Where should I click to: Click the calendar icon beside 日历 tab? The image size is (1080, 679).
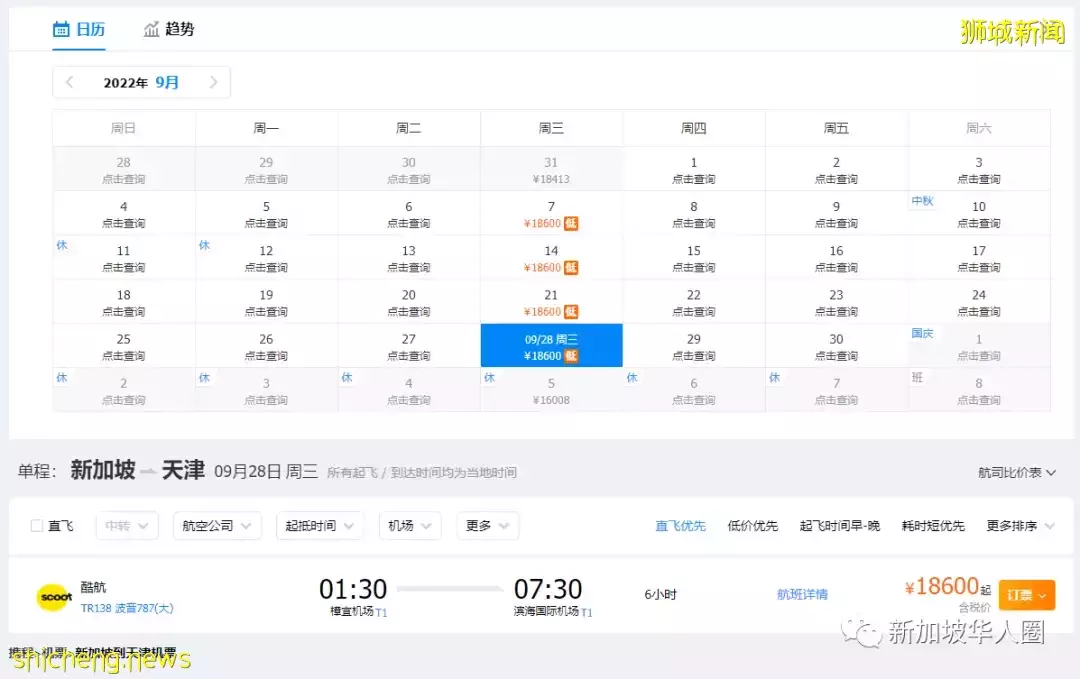click(60, 29)
